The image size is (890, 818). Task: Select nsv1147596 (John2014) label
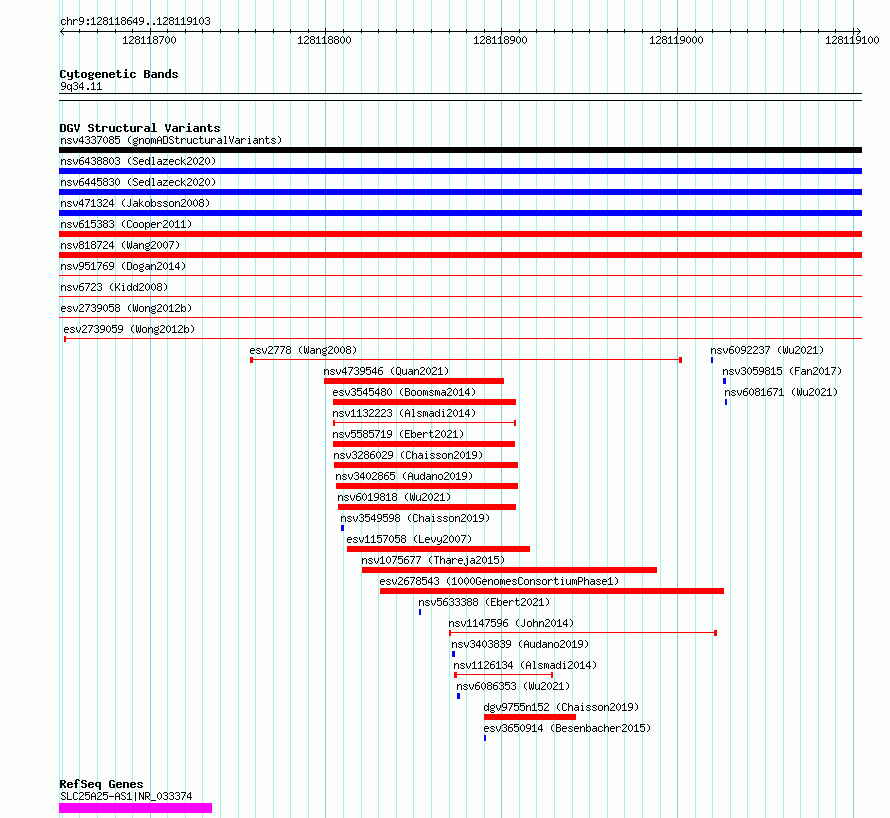point(511,623)
